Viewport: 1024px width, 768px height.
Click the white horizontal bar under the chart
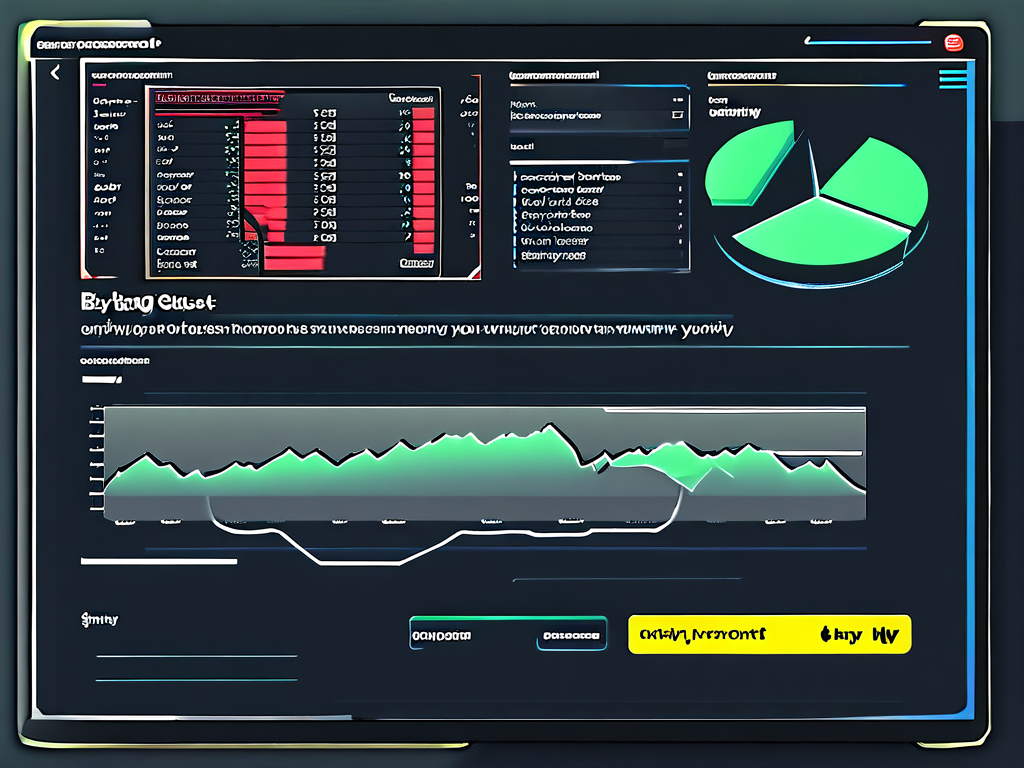[x=158, y=562]
